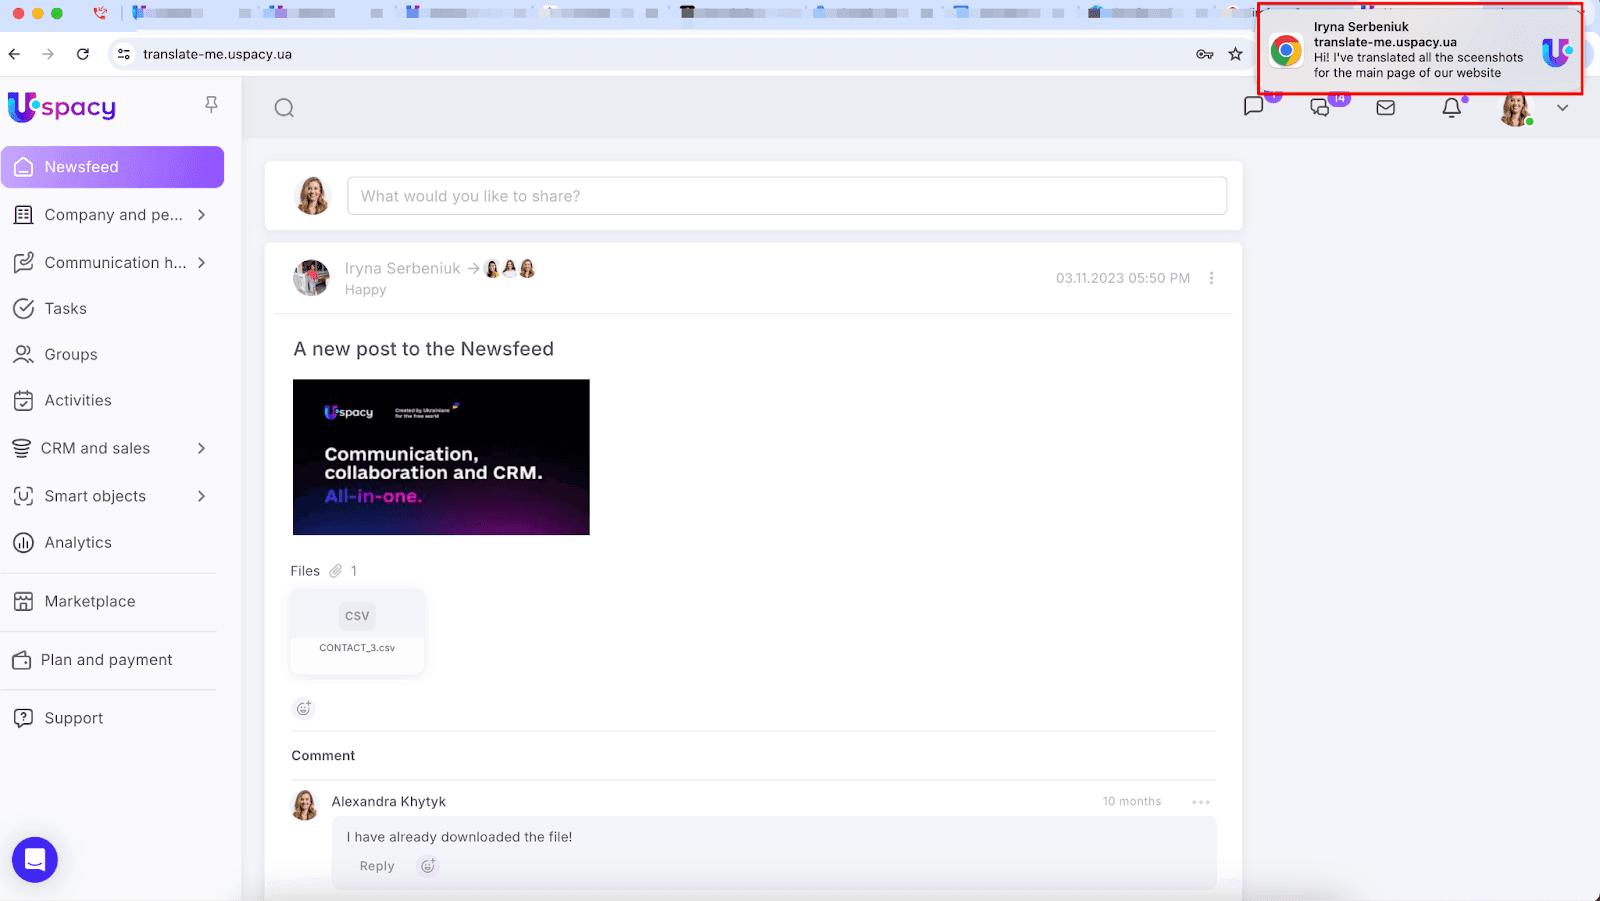The width and height of the screenshot is (1600, 901).
Task: Open the user profile dropdown arrow
Action: pyautogui.click(x=1562, y=108)
